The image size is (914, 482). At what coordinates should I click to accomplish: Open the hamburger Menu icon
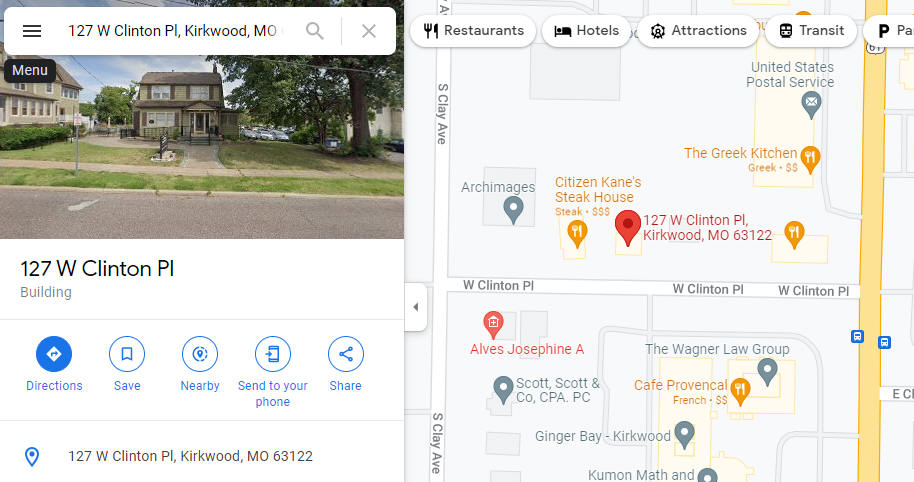coord(31,31)
